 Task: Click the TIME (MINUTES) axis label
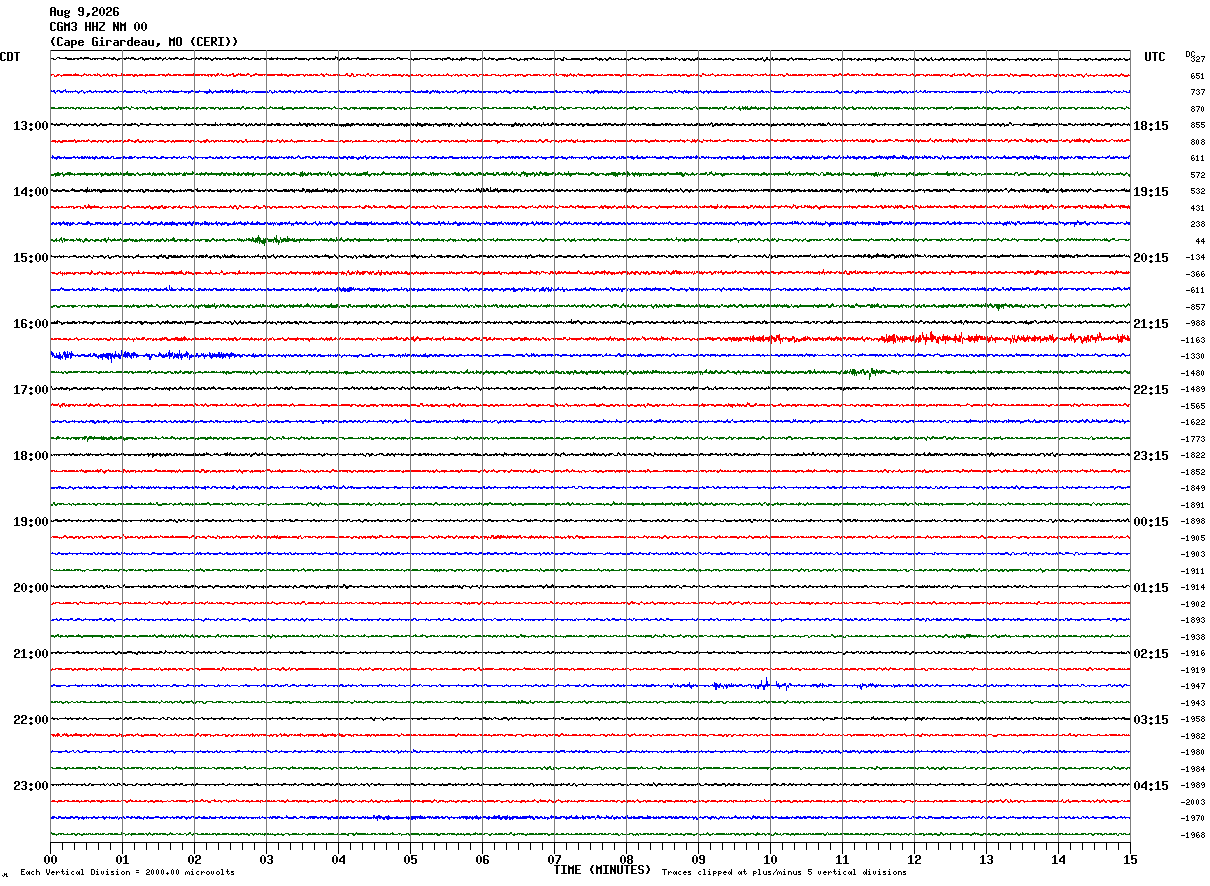602,870
